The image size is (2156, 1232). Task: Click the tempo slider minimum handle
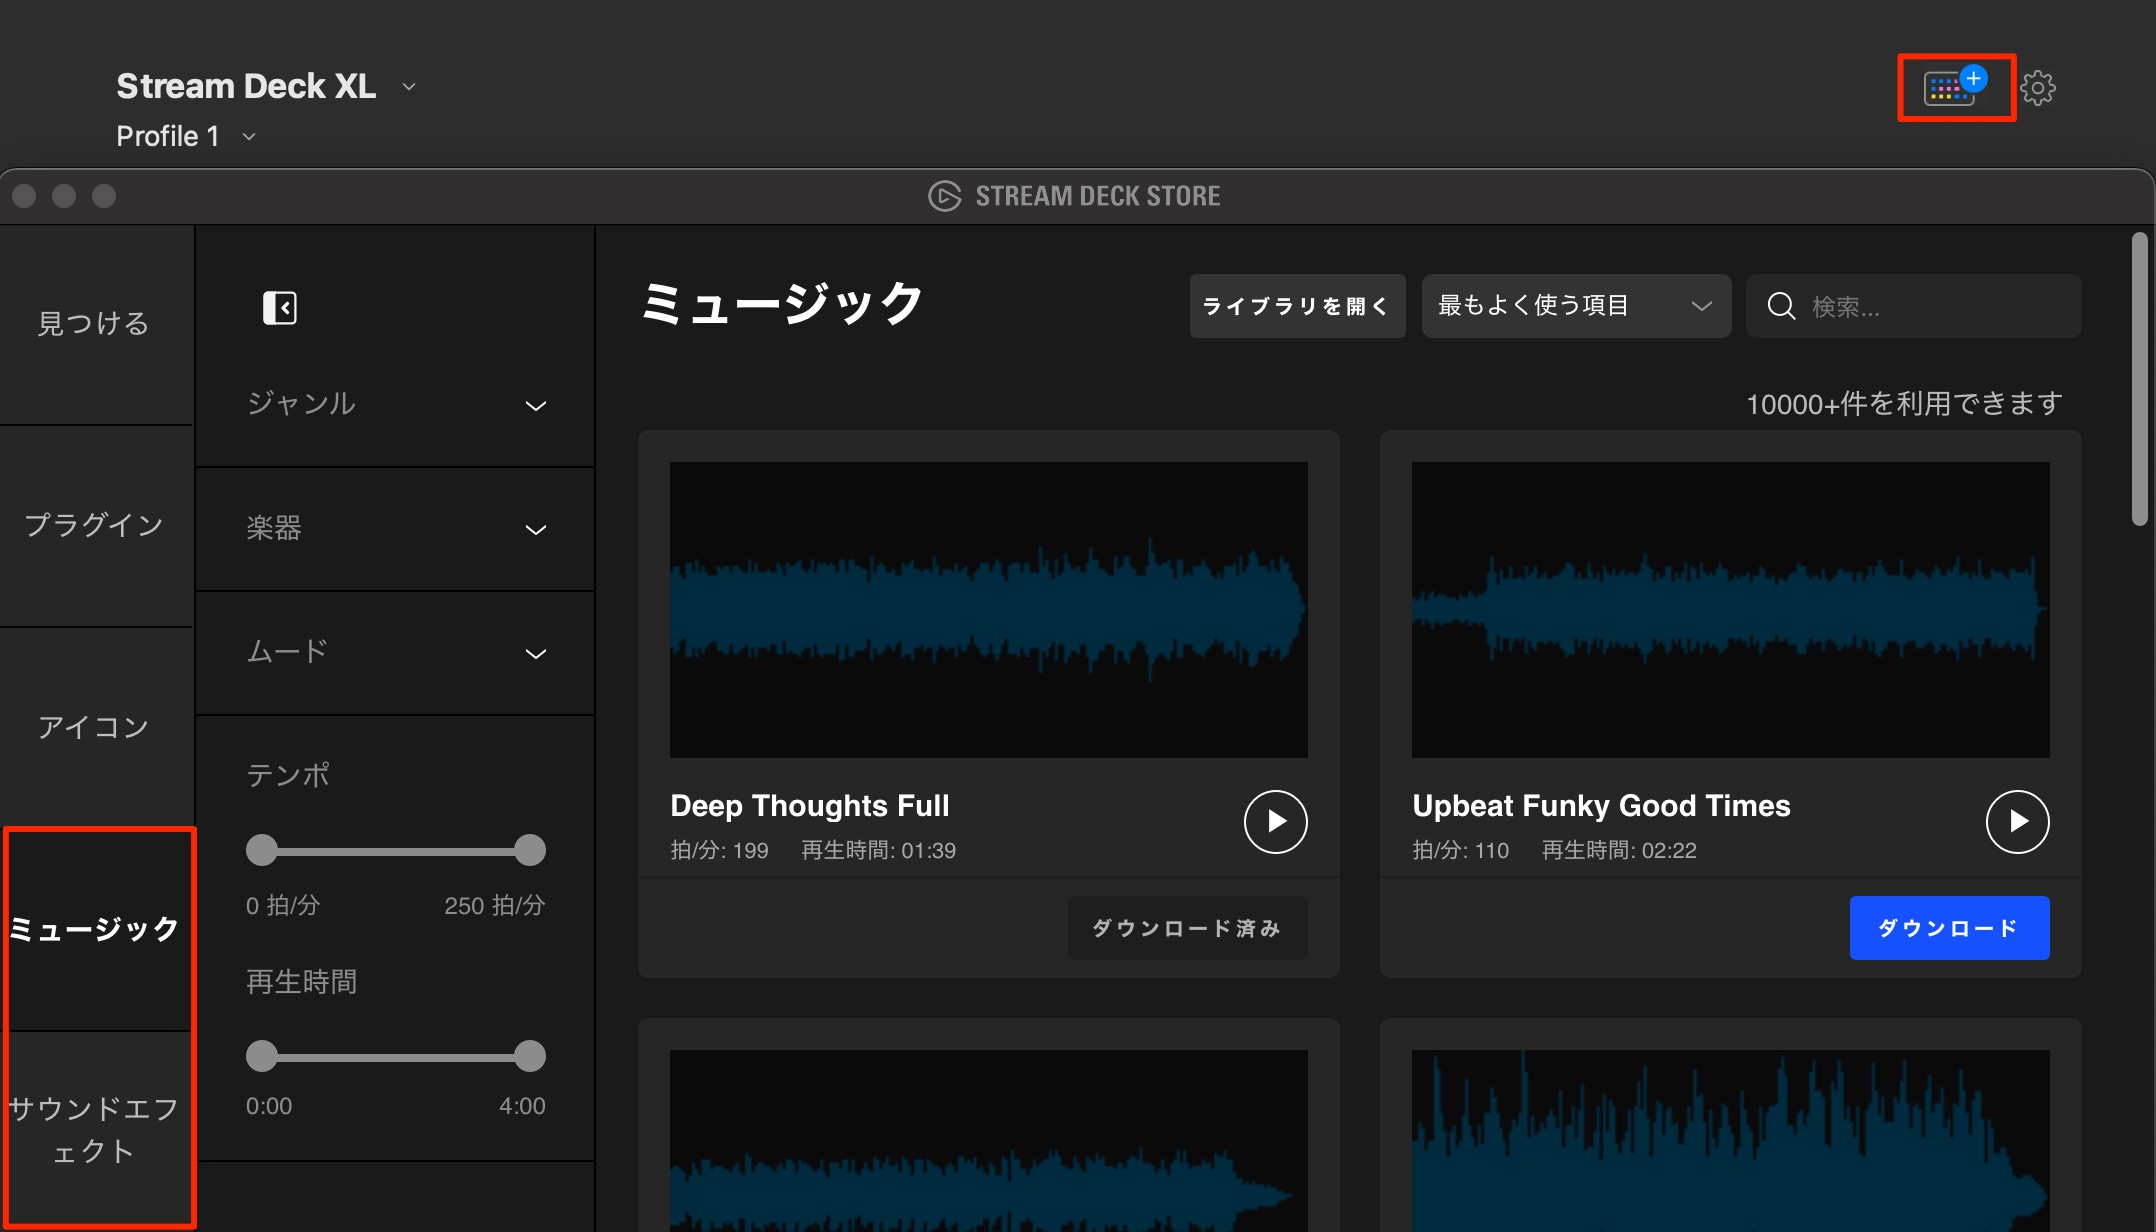point(262,850)
